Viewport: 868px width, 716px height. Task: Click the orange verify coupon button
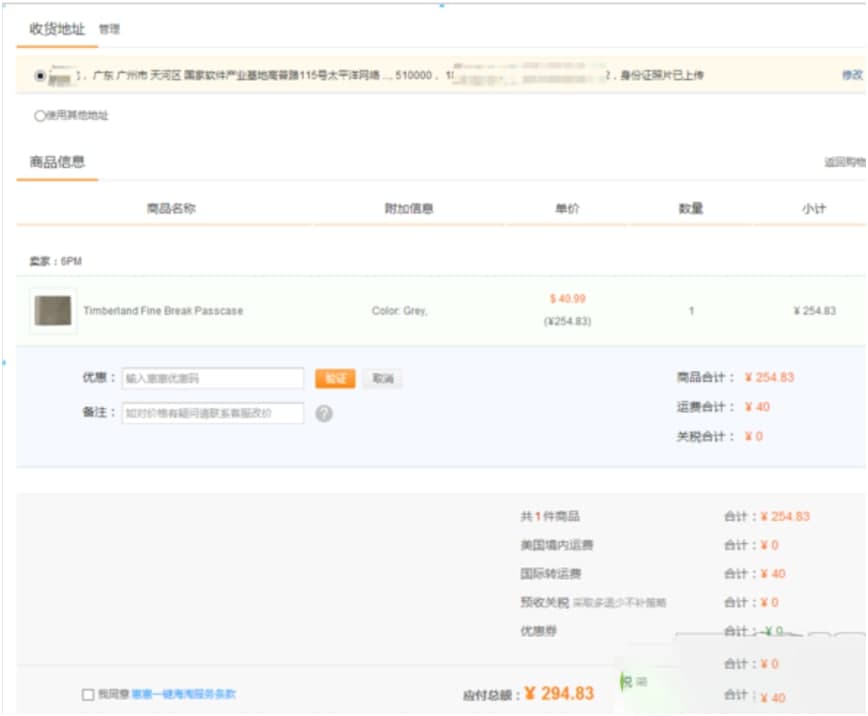(x=335, y=378)
